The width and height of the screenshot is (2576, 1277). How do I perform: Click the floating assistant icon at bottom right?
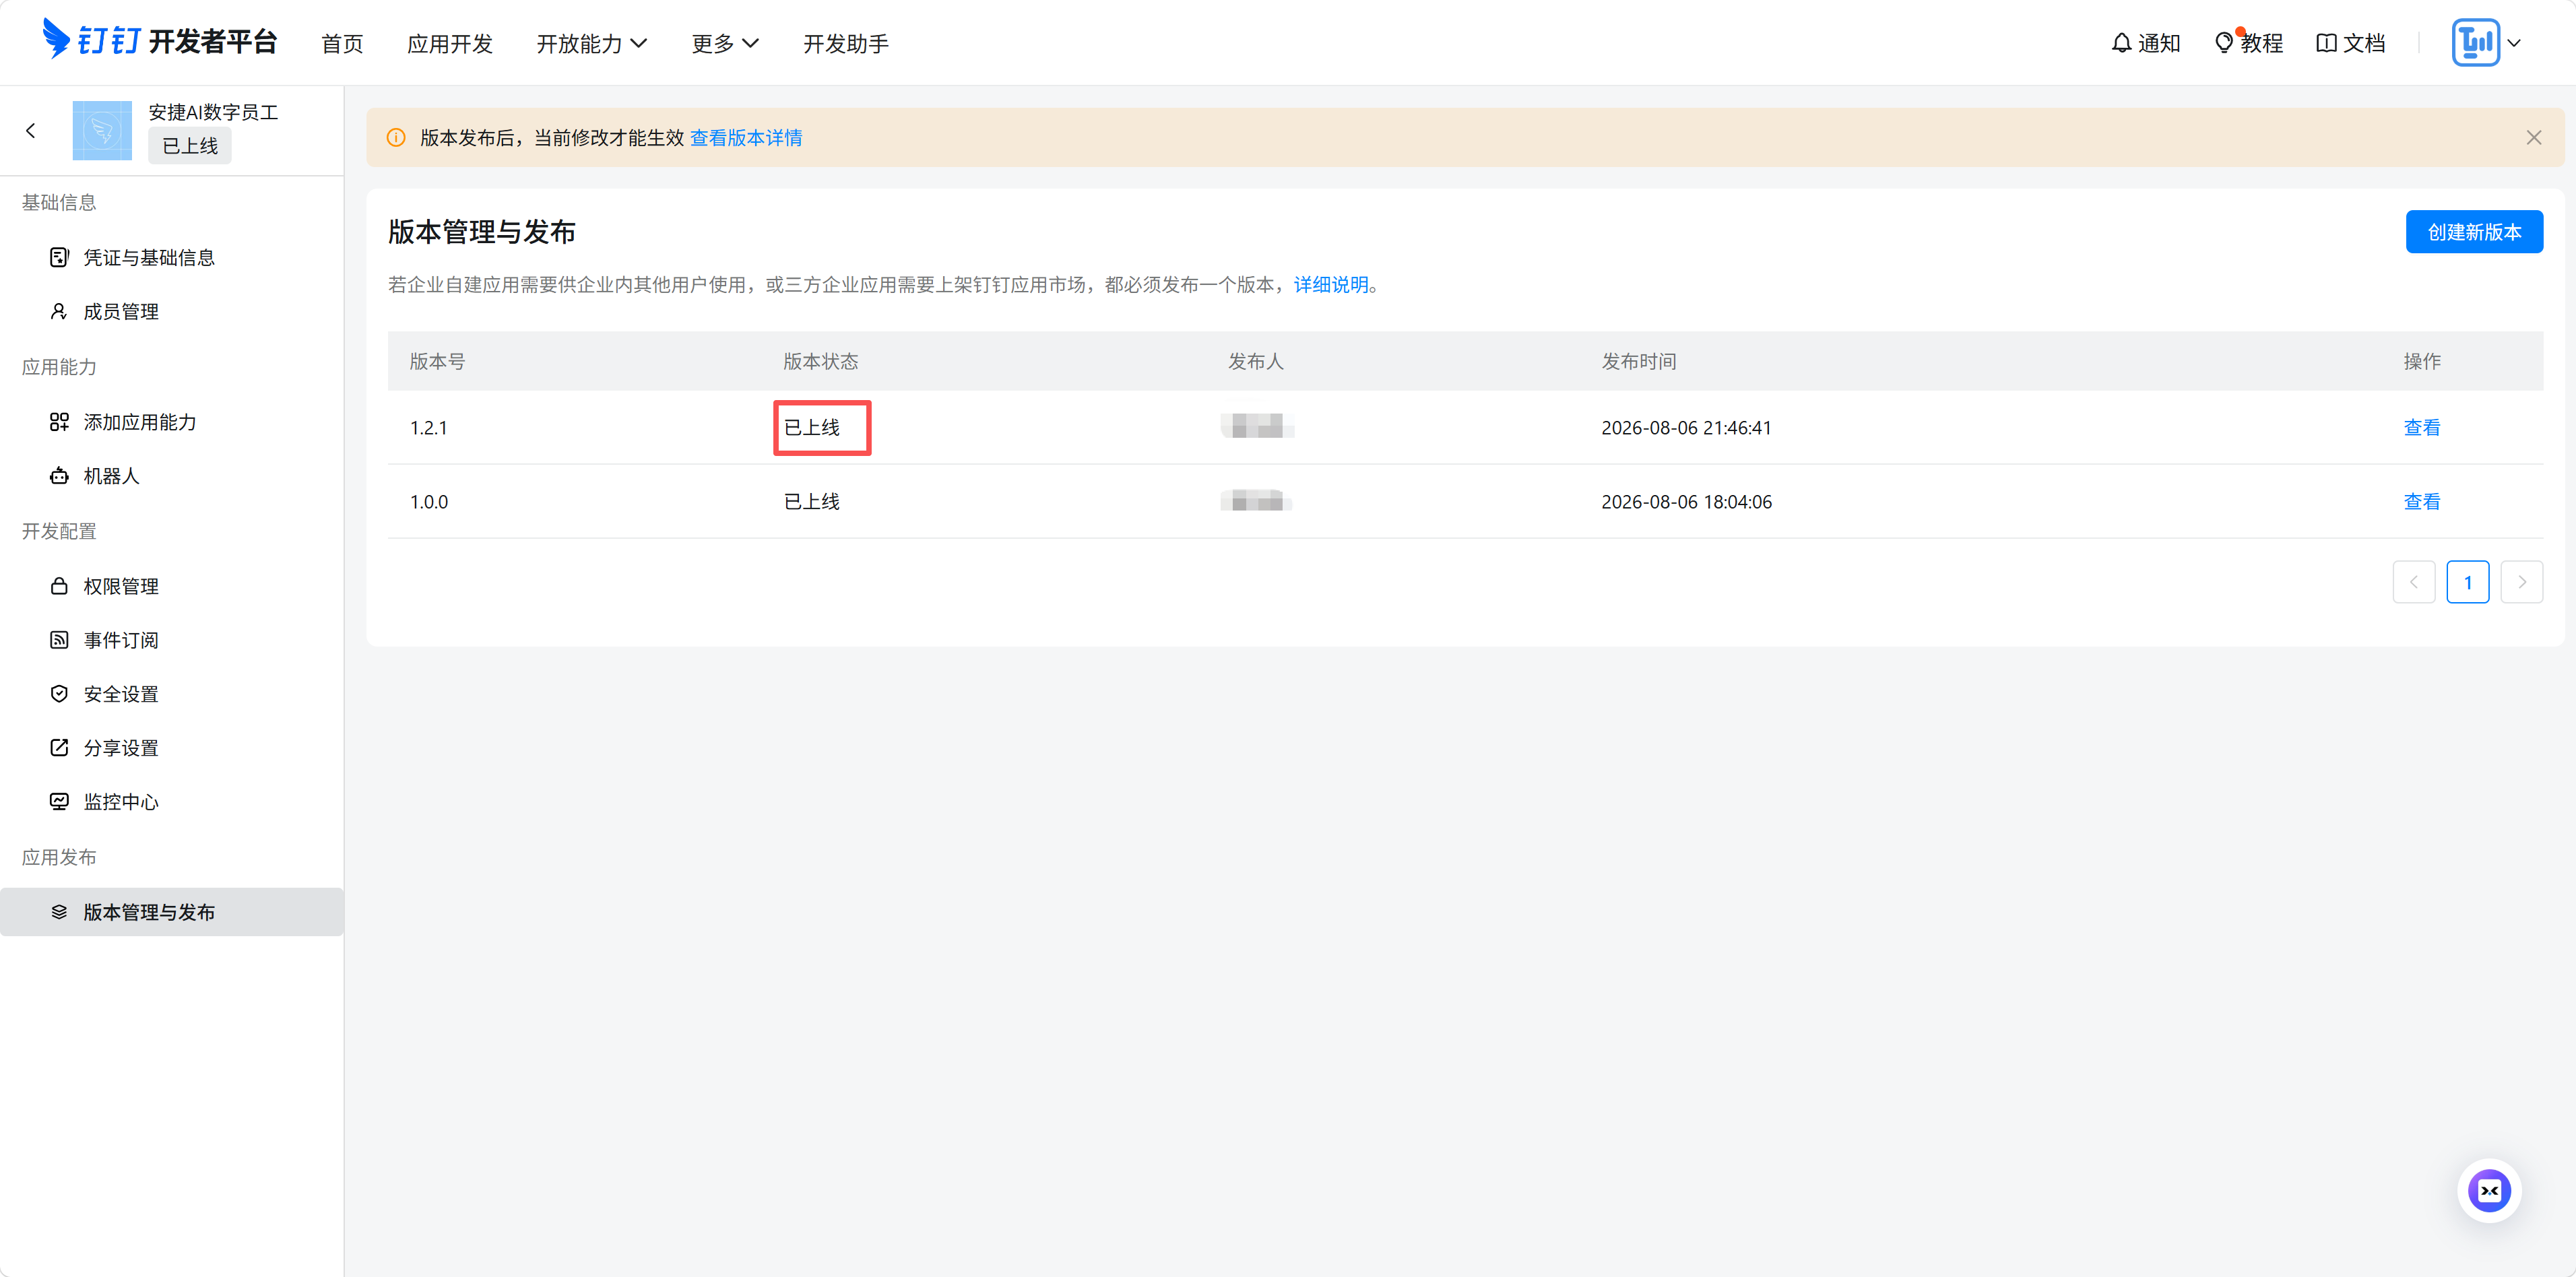click(2488, 1190)
